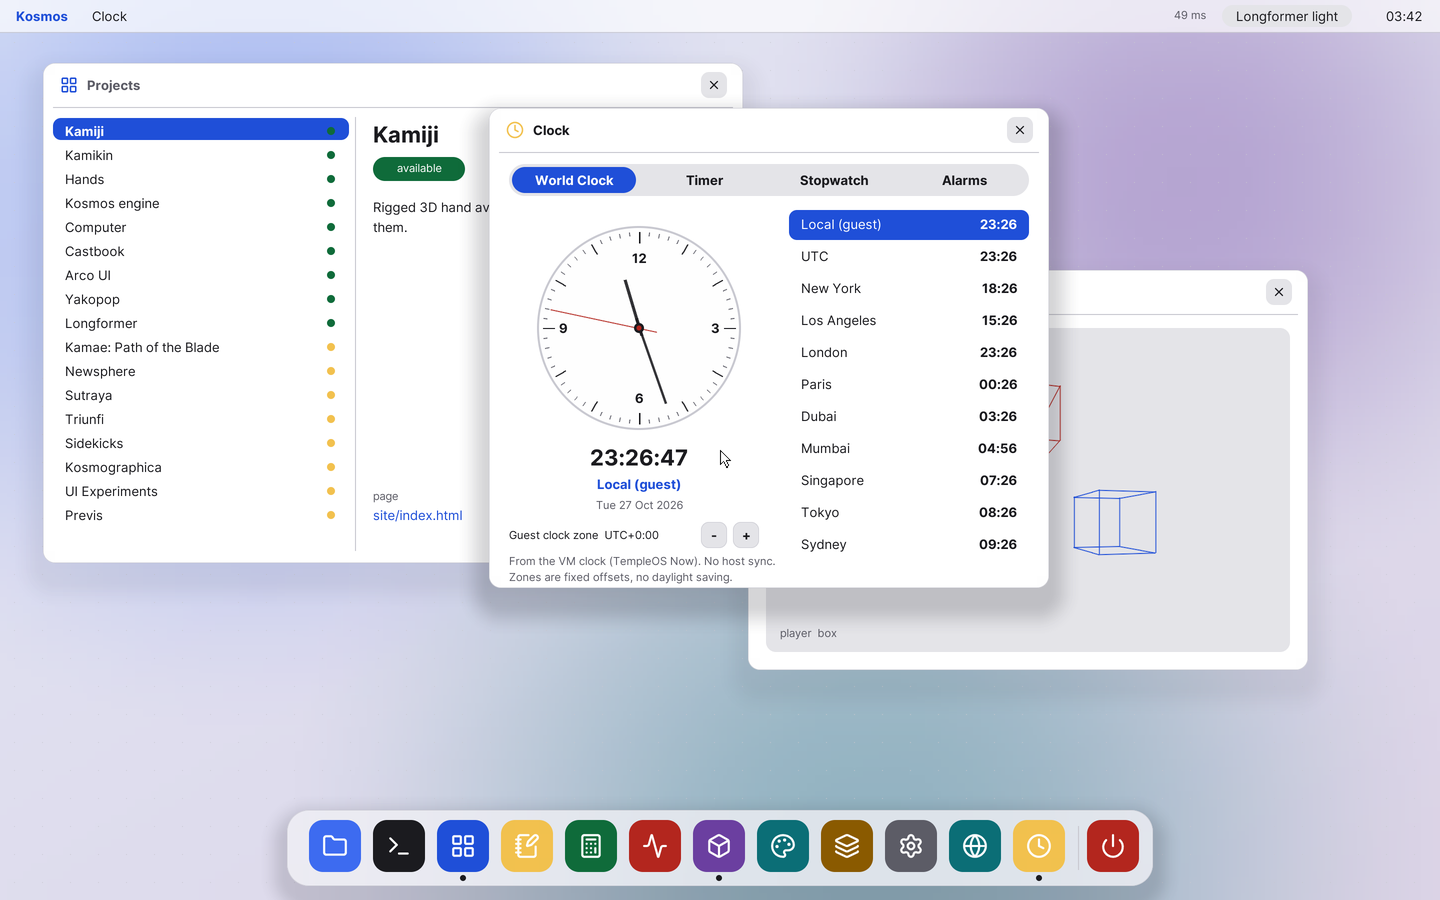Select Kosmos engine in Projects list

(x=201, y=203)
